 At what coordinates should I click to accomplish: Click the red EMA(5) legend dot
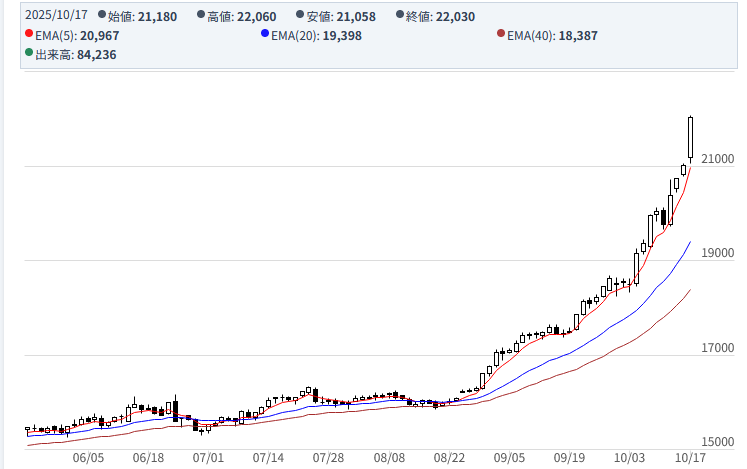(29, 33)
